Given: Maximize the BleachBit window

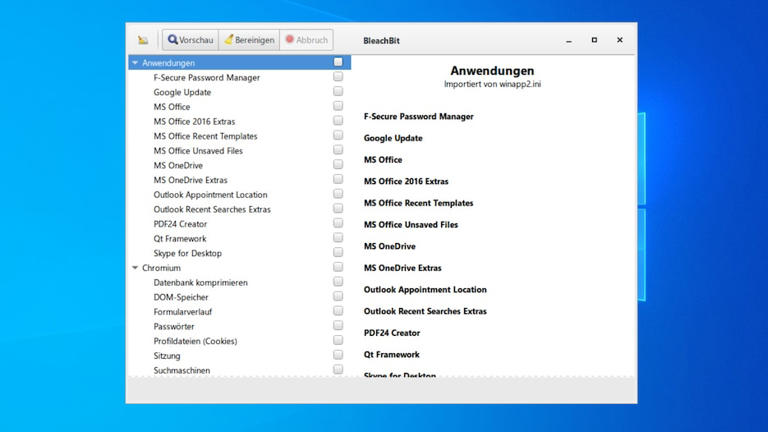Looking at the screenshot, I should click(x=594, y=40).
